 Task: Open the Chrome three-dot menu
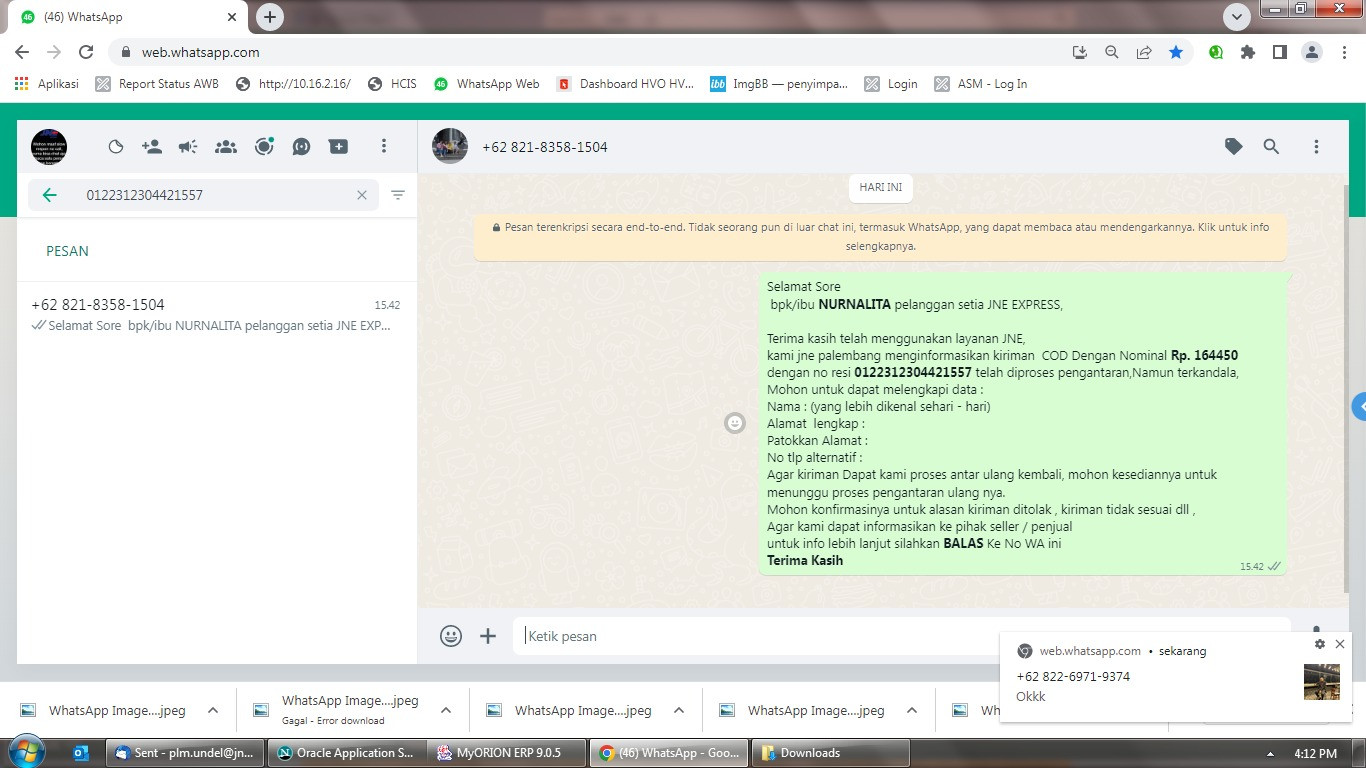click(1344, 52)
